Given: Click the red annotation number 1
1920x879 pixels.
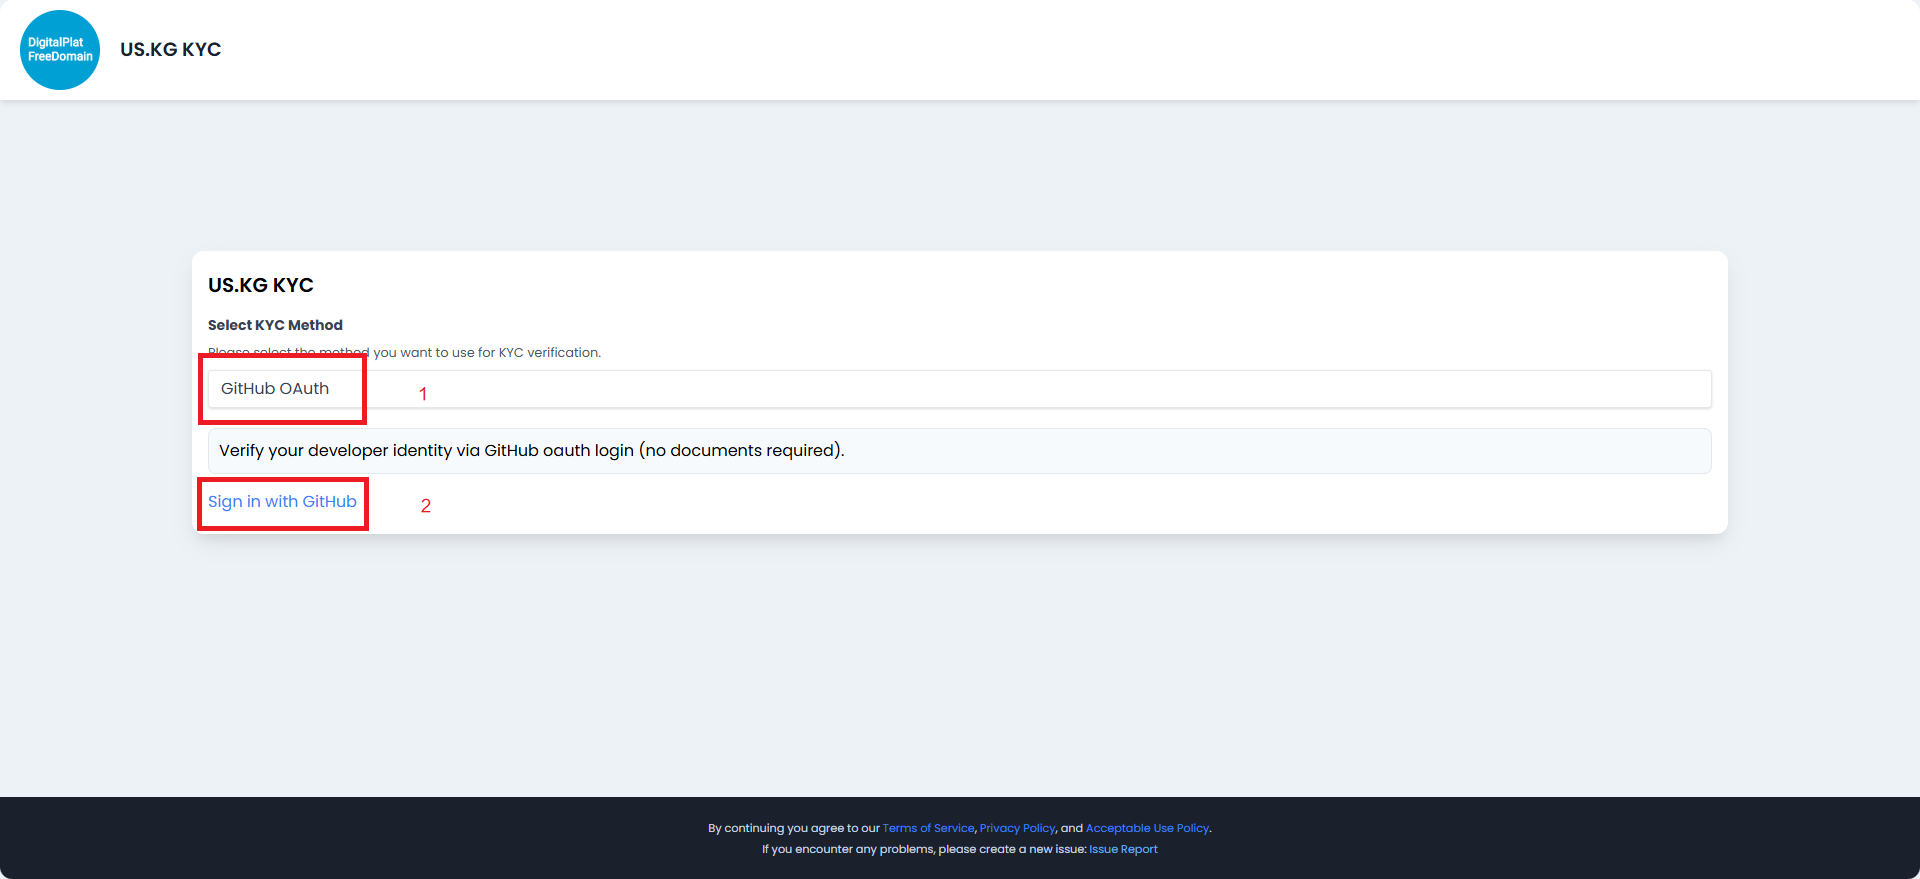Looking at the screenshot, I should [x=423, y=394].
